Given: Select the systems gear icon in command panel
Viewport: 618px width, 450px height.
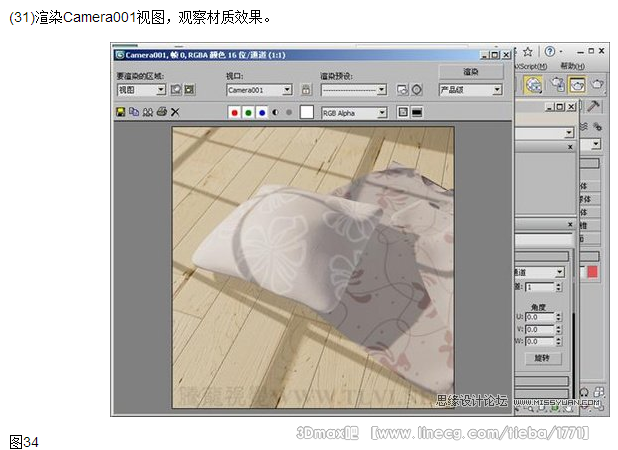Looking at the screenshot, I should (598, 126).
